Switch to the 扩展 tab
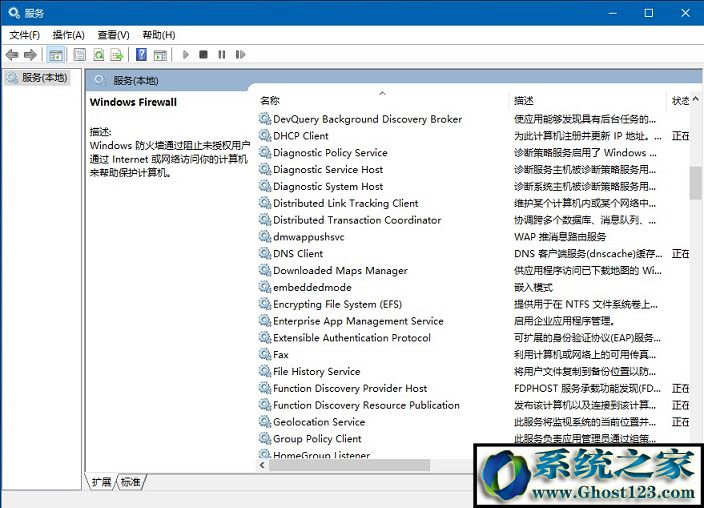This screenshot has width=704, height=508. click(101, 482)
